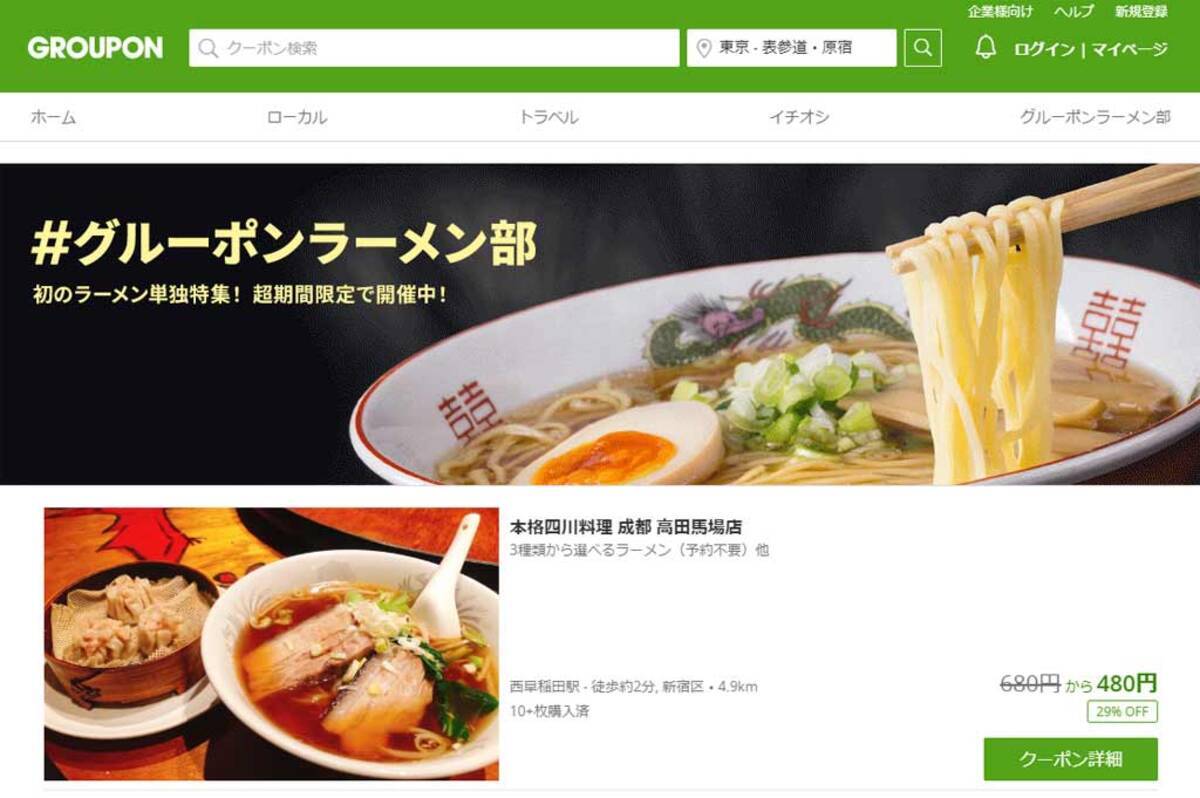
Task: Click the GROUPON logo
Action: [x=95, y=48]
